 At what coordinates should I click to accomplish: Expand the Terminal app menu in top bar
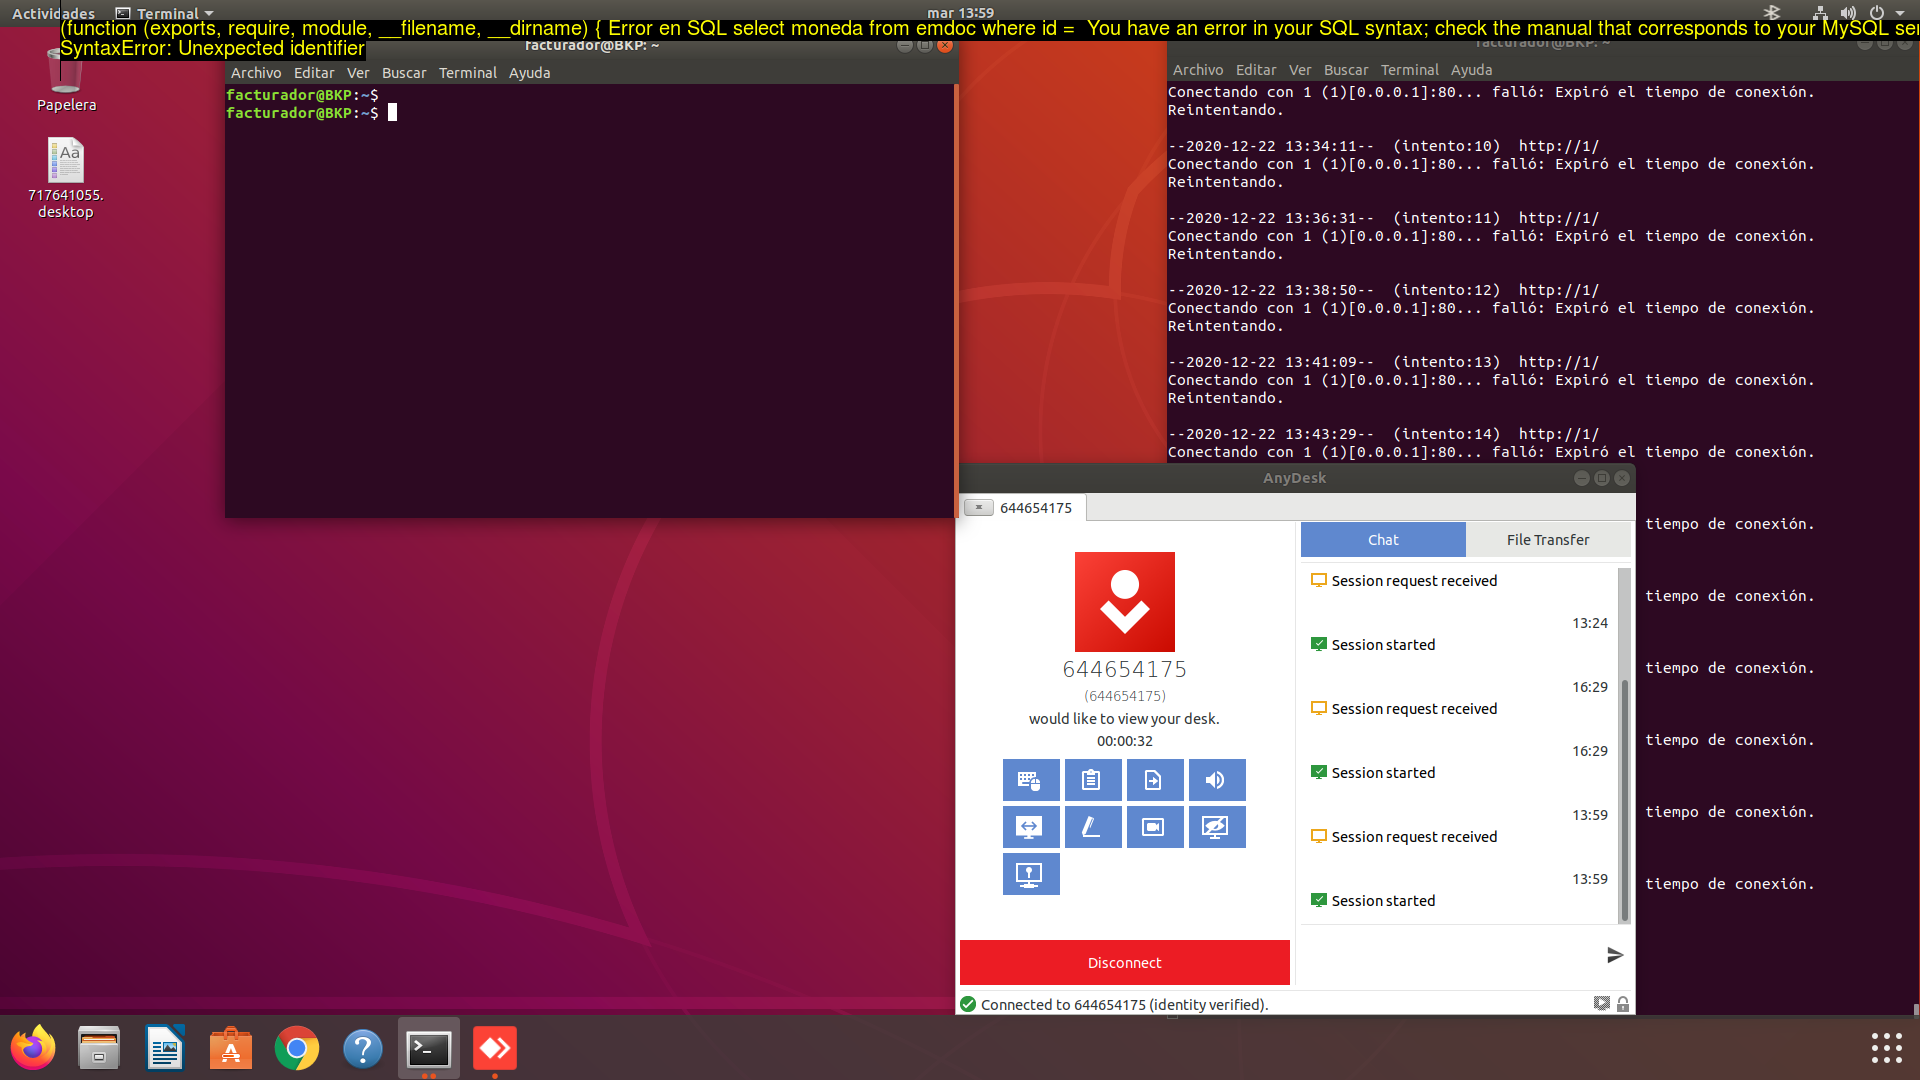click(165, 13)
